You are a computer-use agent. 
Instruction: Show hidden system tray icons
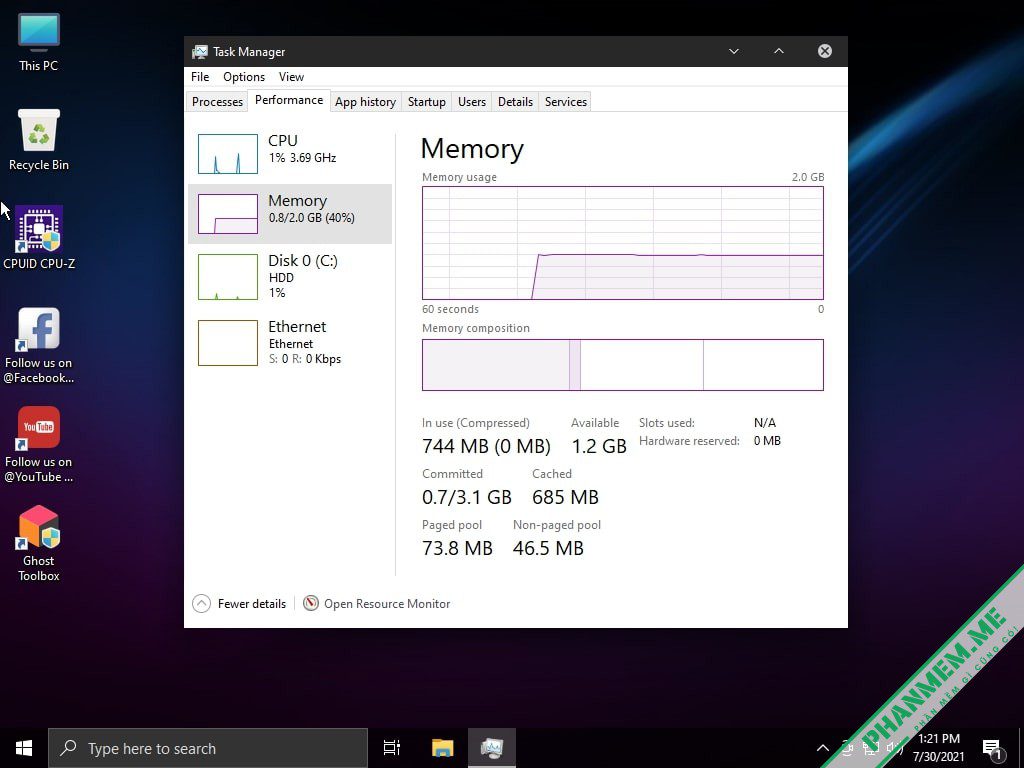click(823, 748)
